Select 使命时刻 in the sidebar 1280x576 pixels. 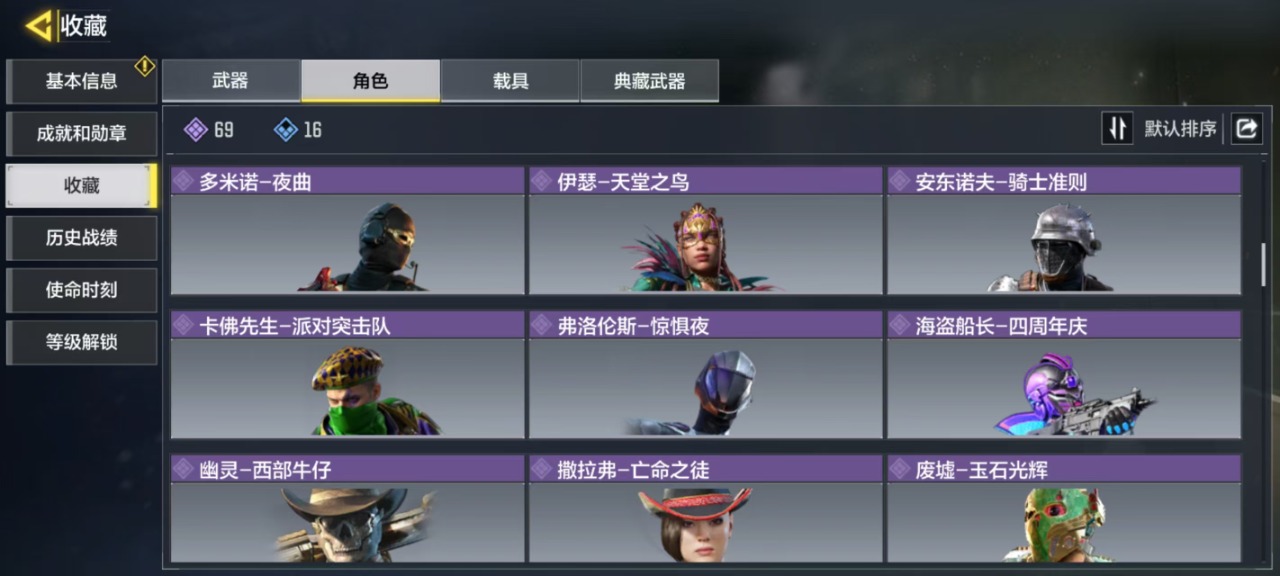click(x=82, y=290)
